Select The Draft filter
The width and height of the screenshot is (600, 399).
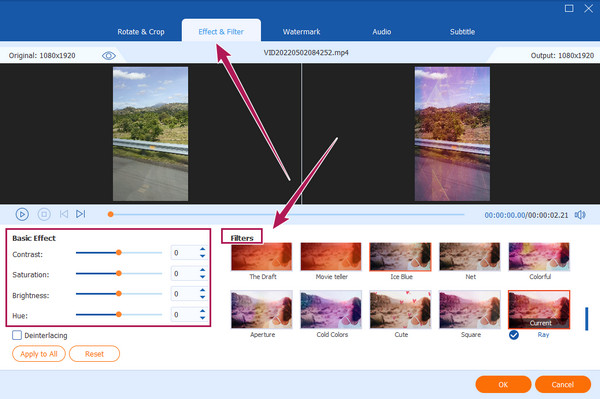[262, 257]
